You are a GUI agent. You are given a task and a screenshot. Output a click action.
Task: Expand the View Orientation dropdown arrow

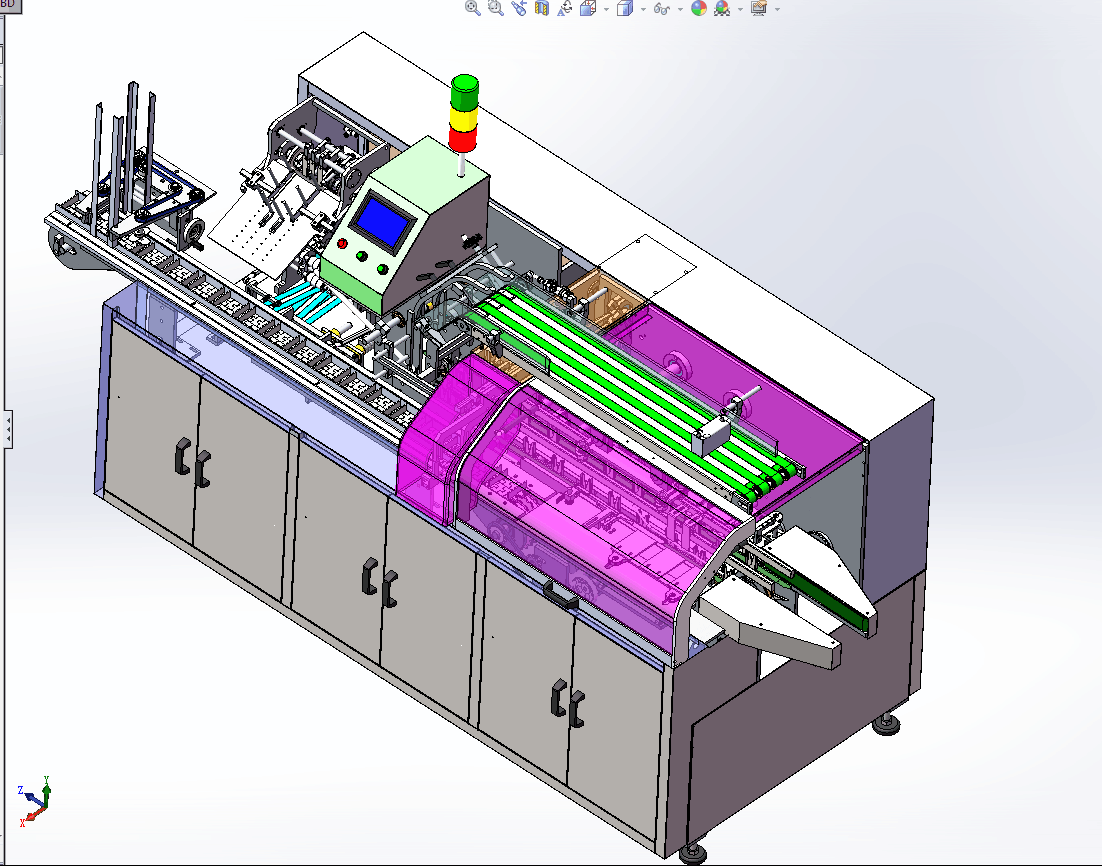coord(606,9)
